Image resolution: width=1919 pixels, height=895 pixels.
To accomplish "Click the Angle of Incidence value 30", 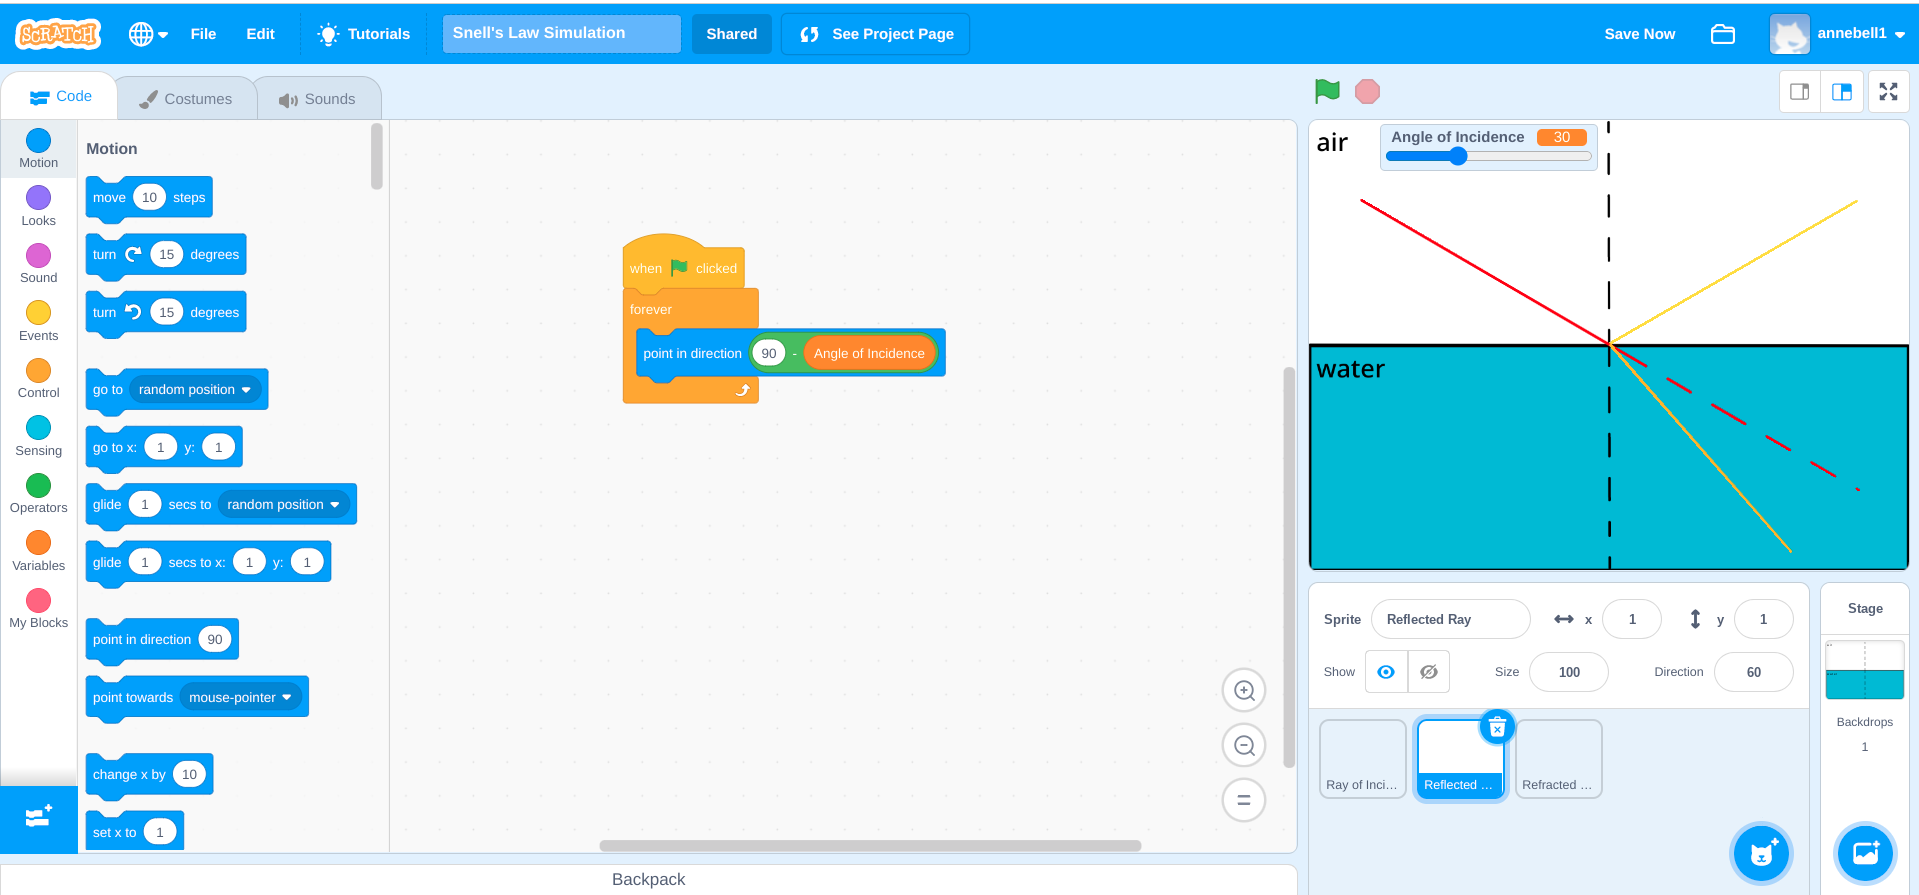I will pyautogui.click(x=1562, y=137).
